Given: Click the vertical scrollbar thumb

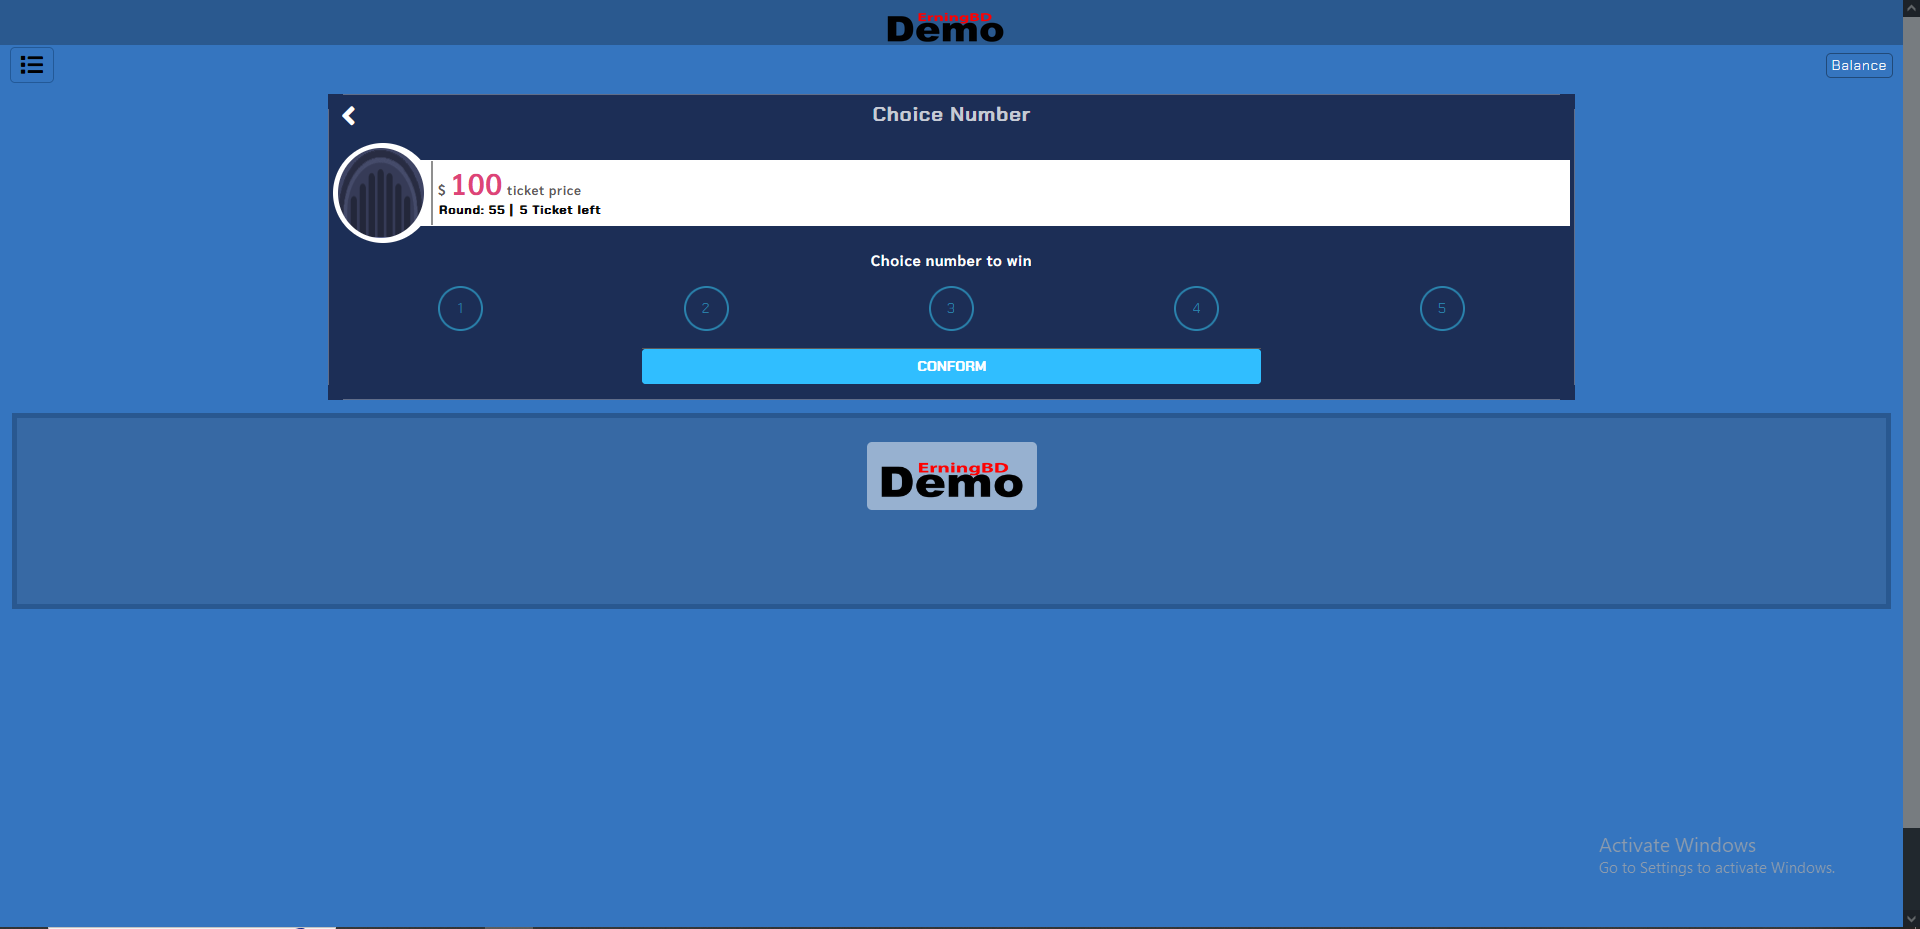Looking at the screenshot, I should (x=1911, y=420).
